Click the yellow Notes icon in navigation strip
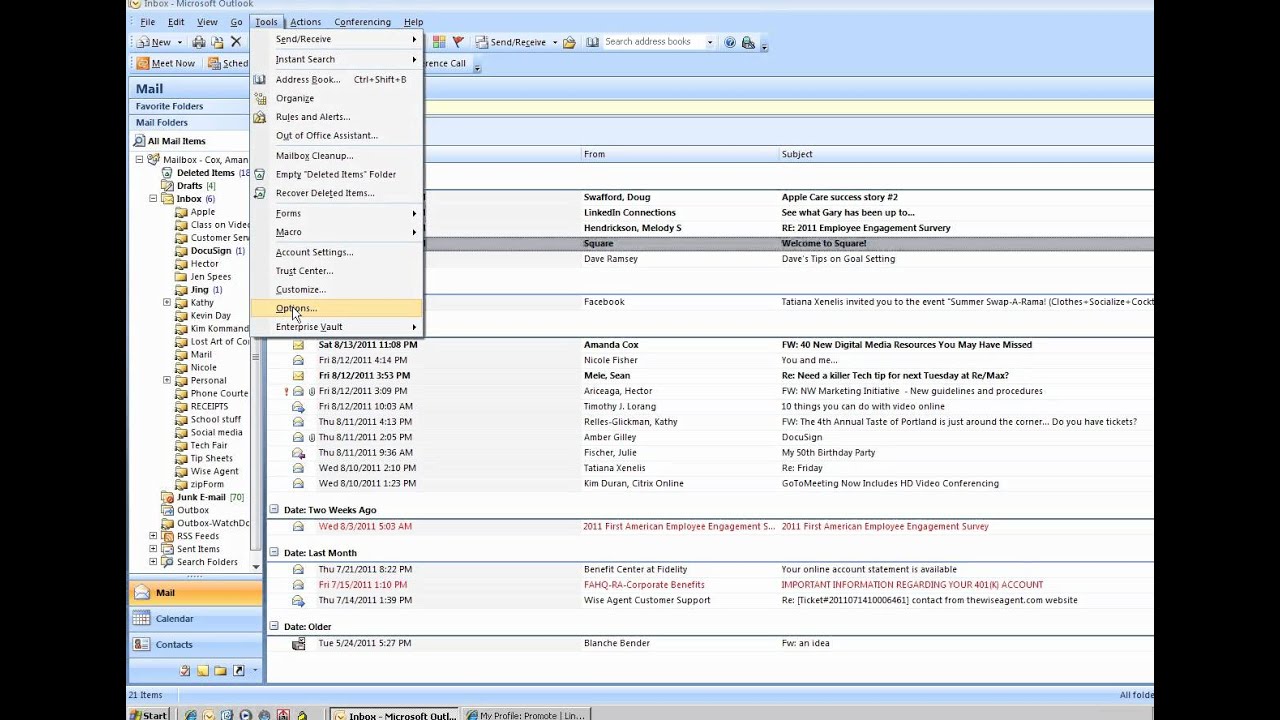The image size is (1280, 720). (203, 670)
